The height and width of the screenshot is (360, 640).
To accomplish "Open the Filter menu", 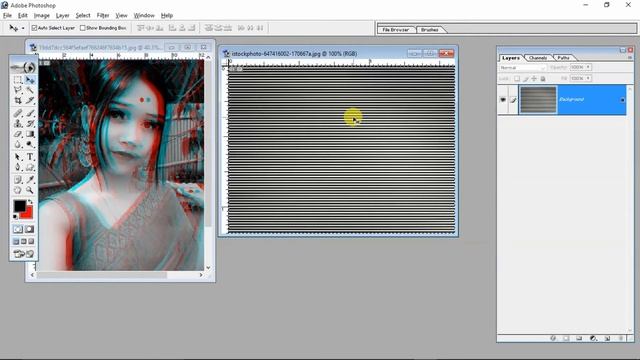I will [x=103, y=16].
